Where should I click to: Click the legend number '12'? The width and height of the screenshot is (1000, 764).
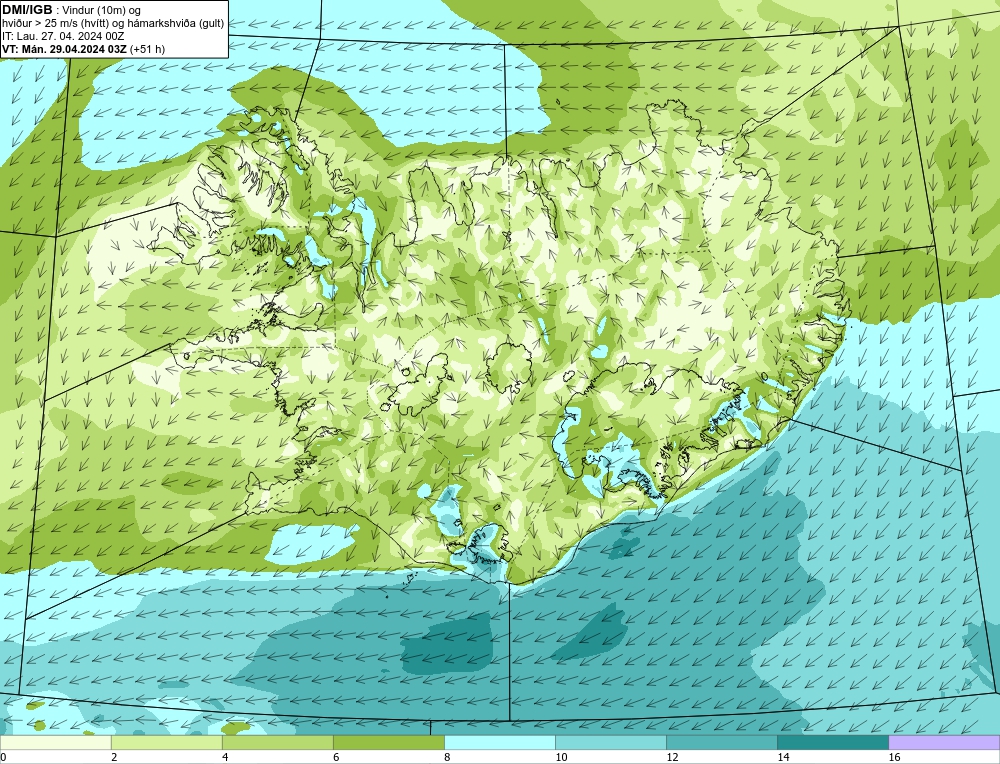point(672,757)
